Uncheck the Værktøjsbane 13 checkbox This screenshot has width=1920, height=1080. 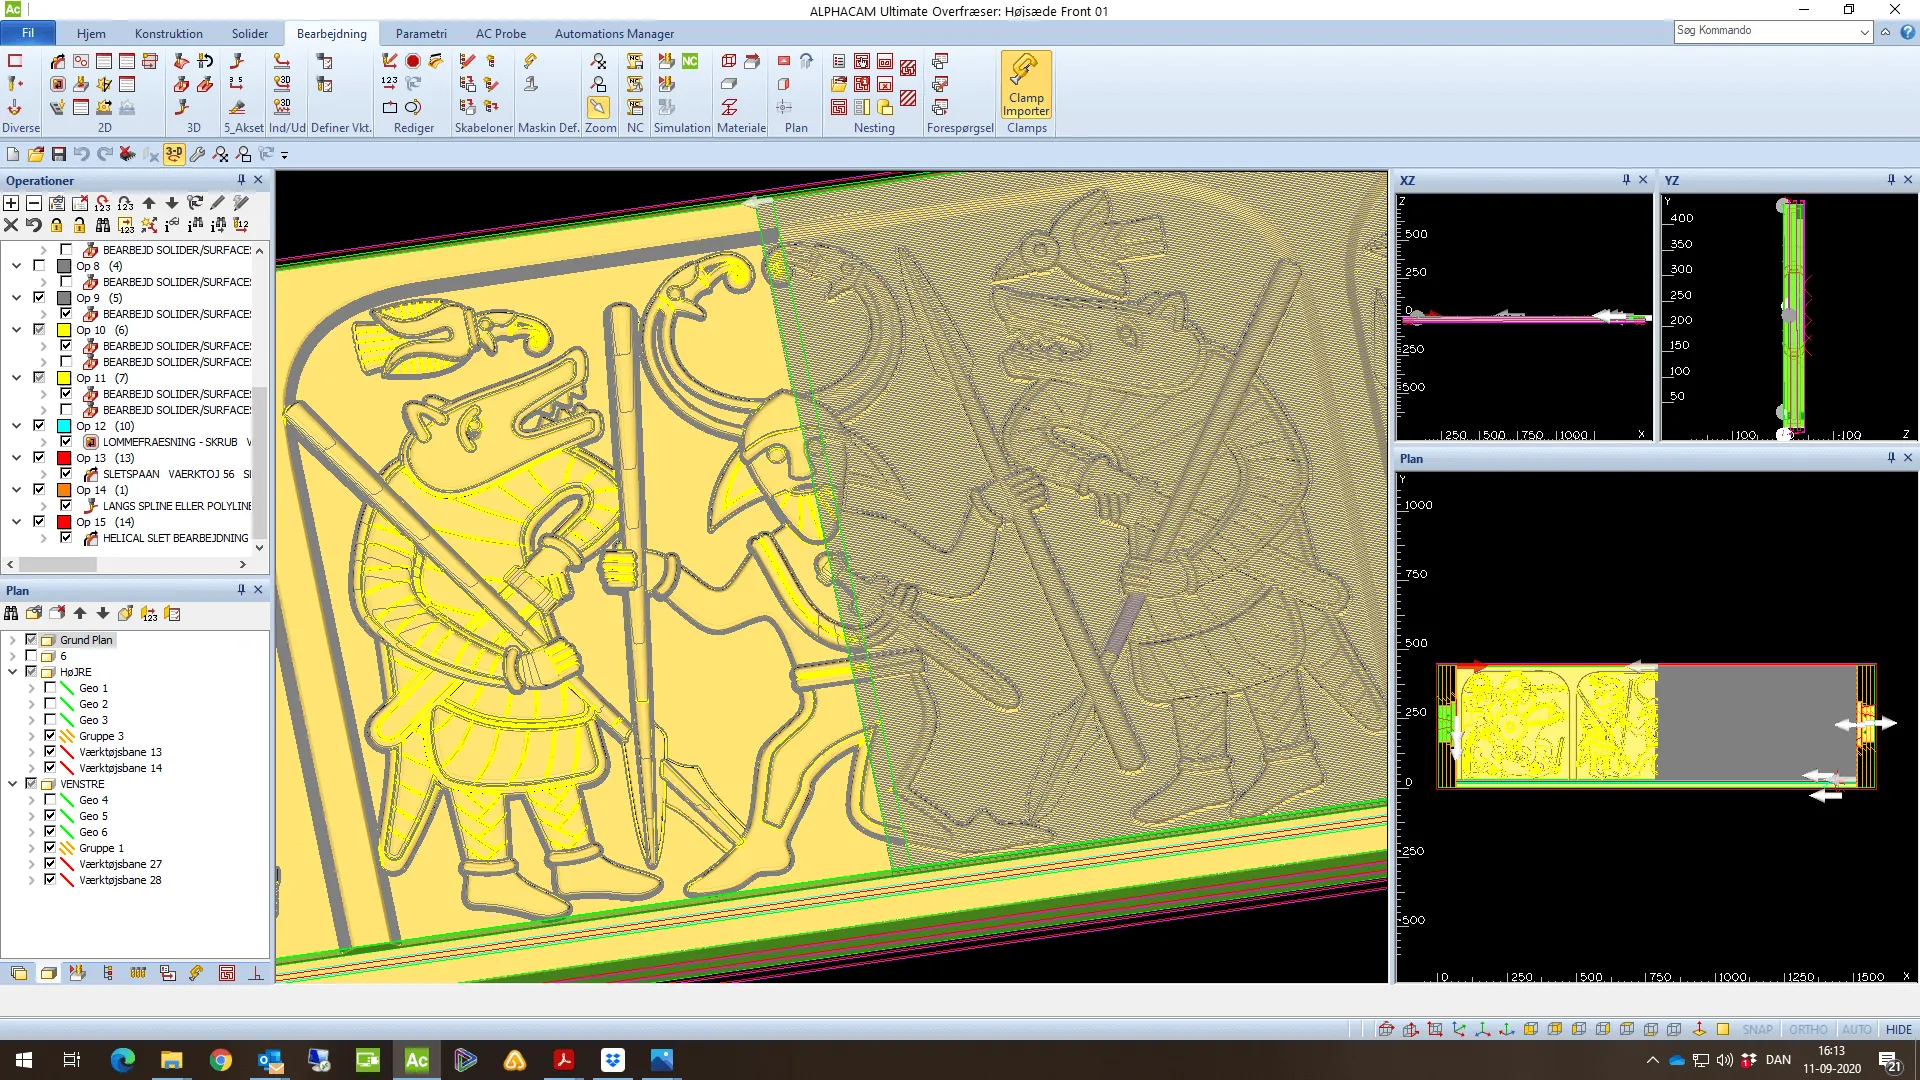pos(50,752)
